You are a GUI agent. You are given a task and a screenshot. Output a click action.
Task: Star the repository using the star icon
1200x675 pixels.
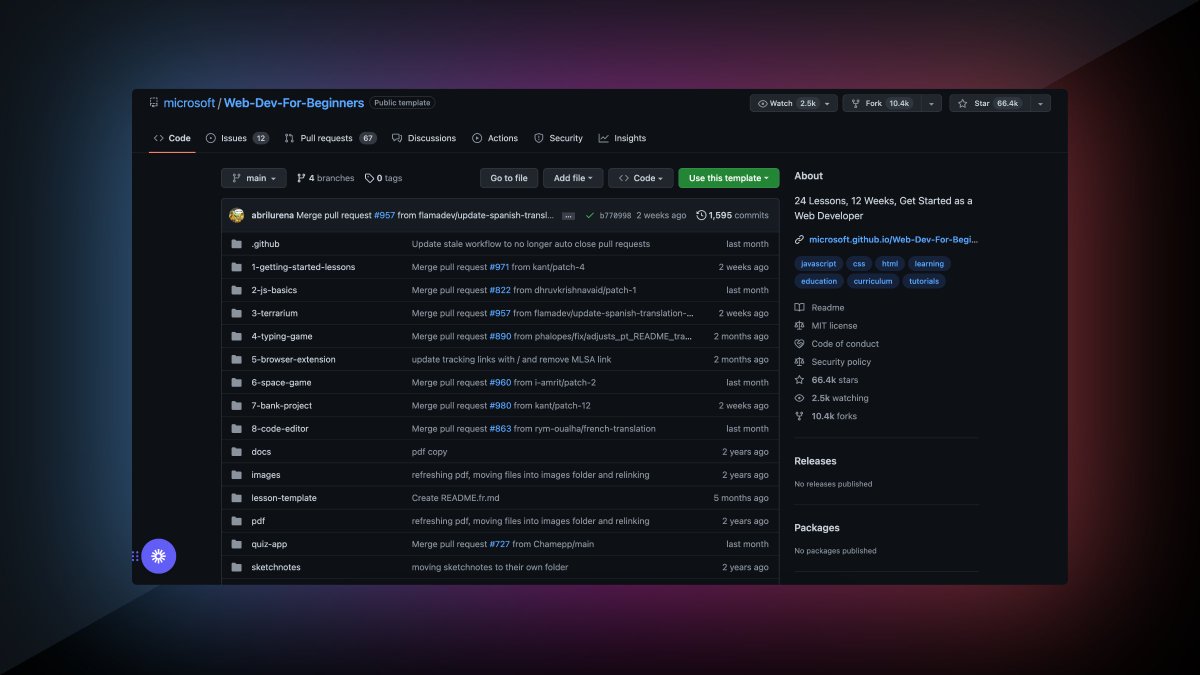(963, 102)
